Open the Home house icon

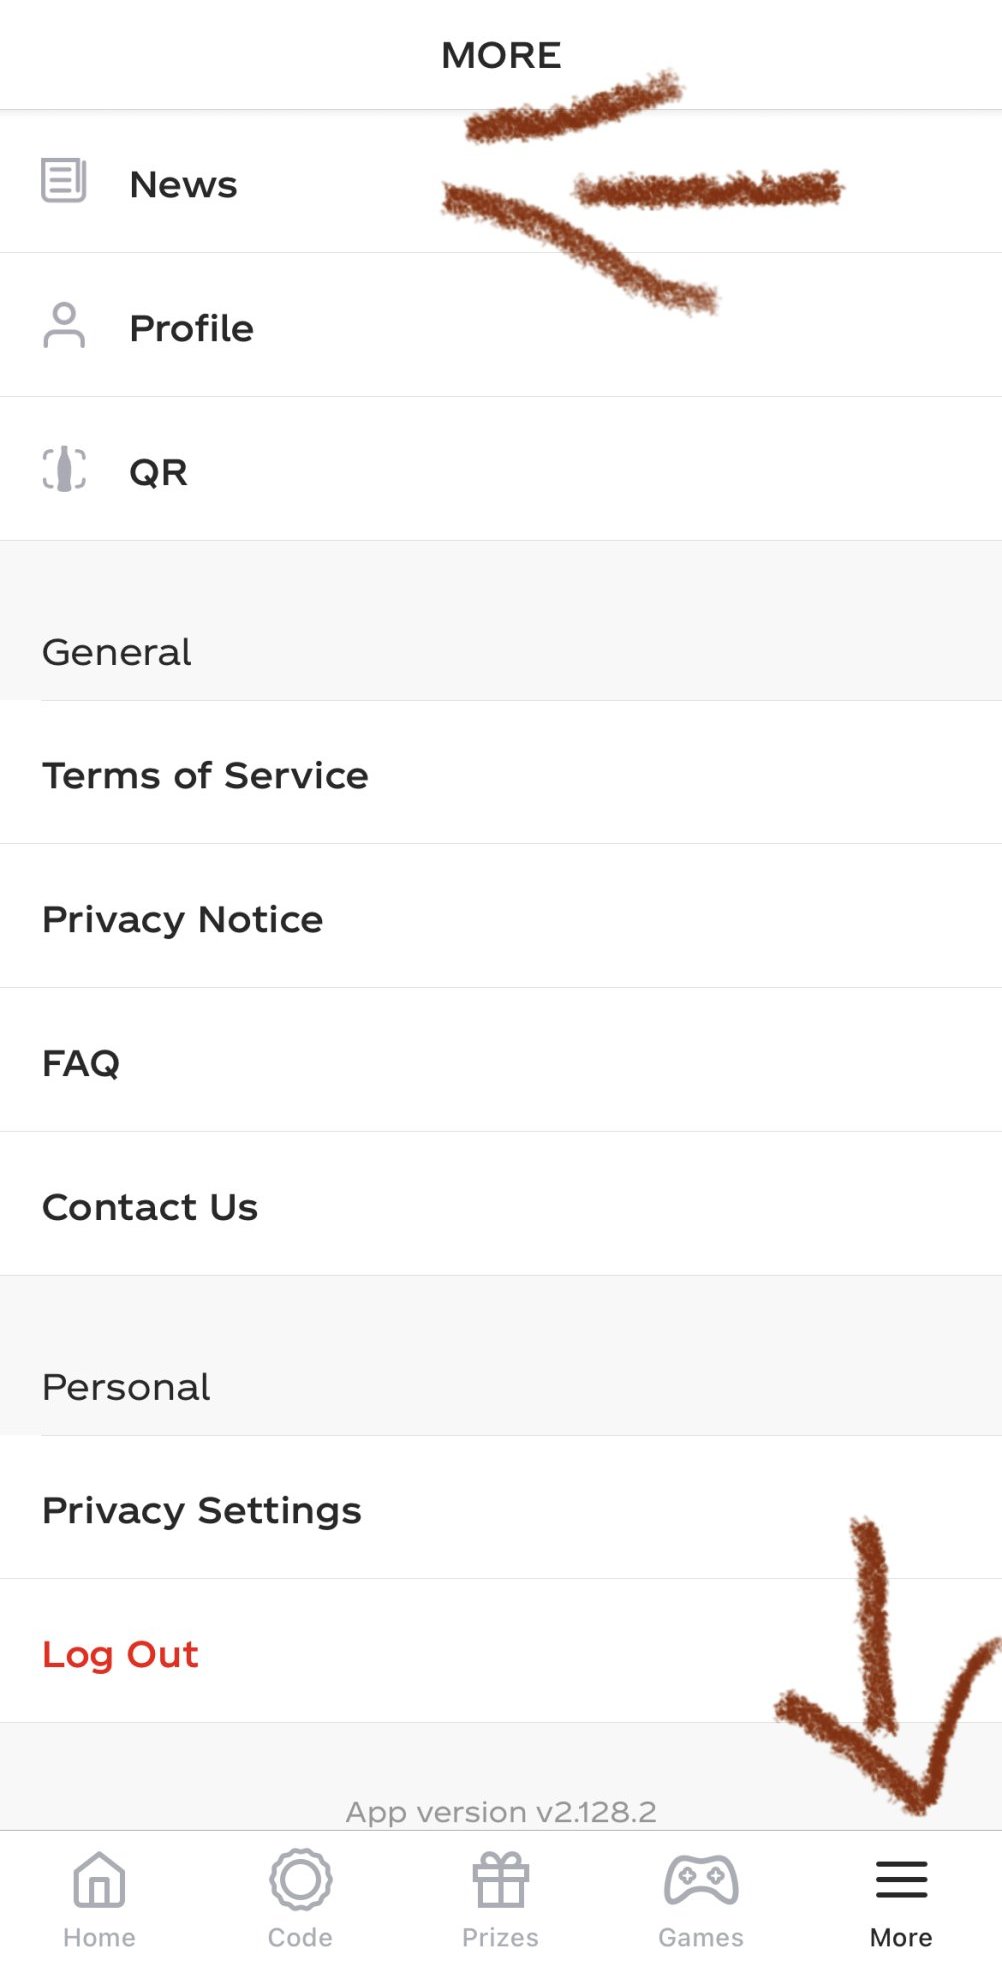click(99, 1880)
